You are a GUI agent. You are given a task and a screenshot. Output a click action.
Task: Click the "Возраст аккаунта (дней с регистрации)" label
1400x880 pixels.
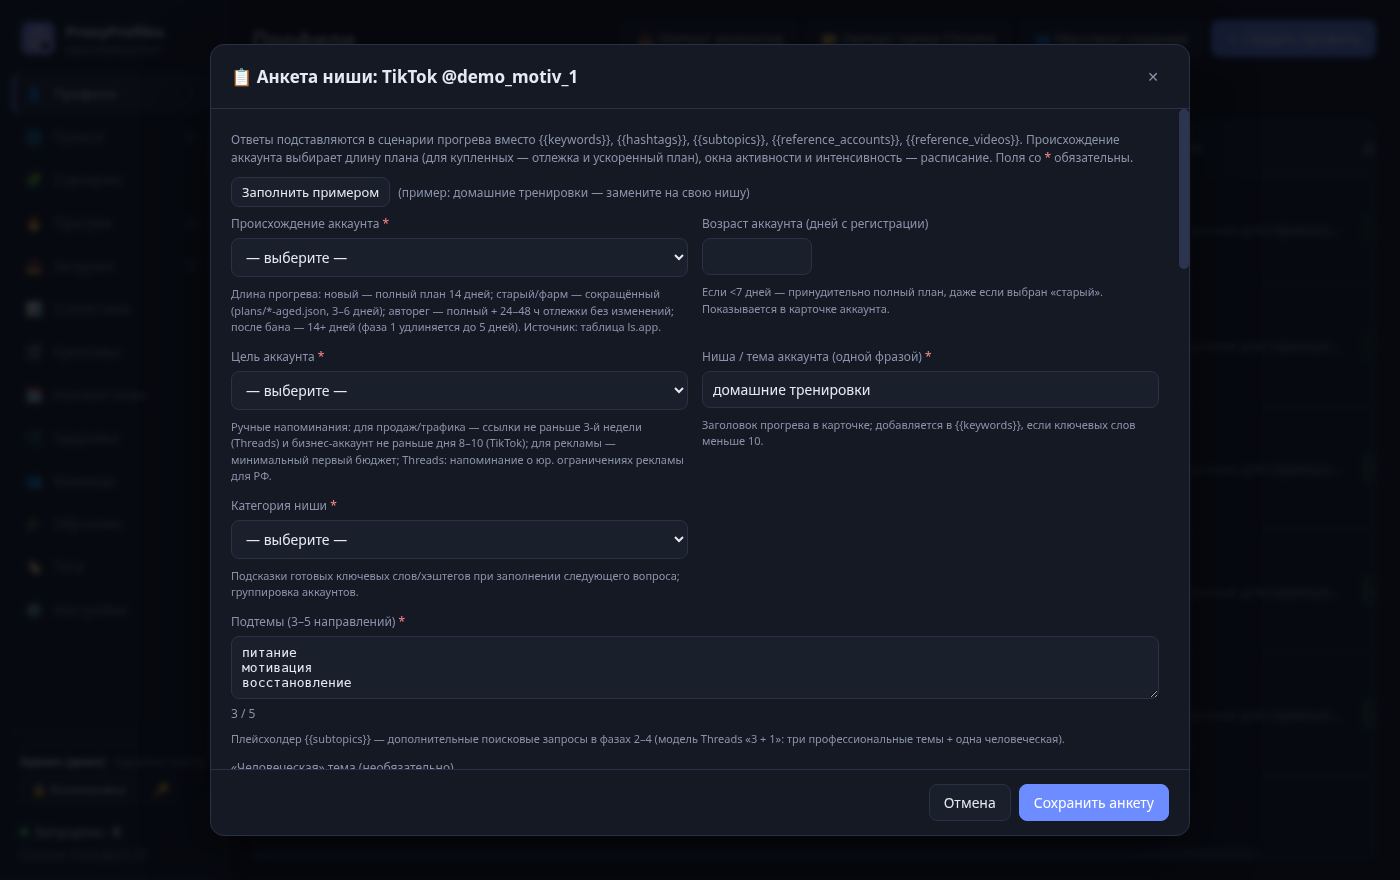click(x=815, y=223)
